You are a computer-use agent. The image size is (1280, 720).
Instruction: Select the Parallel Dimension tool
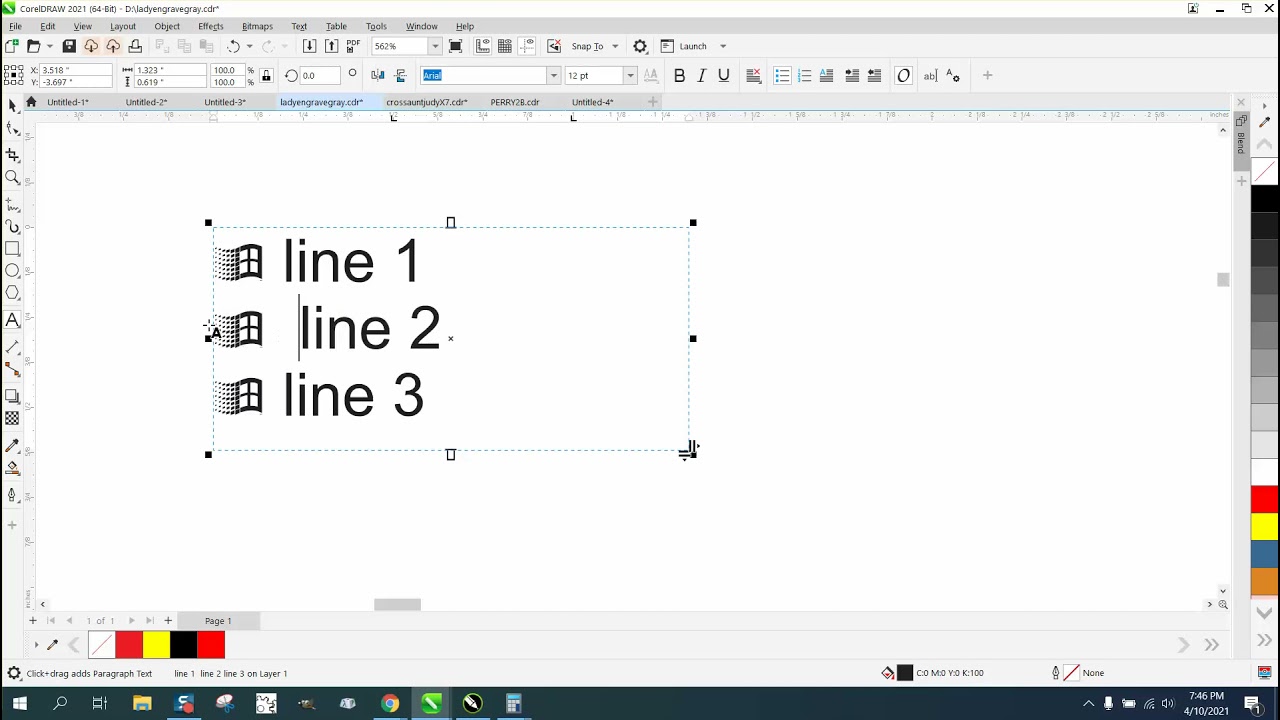pos(12,347)
